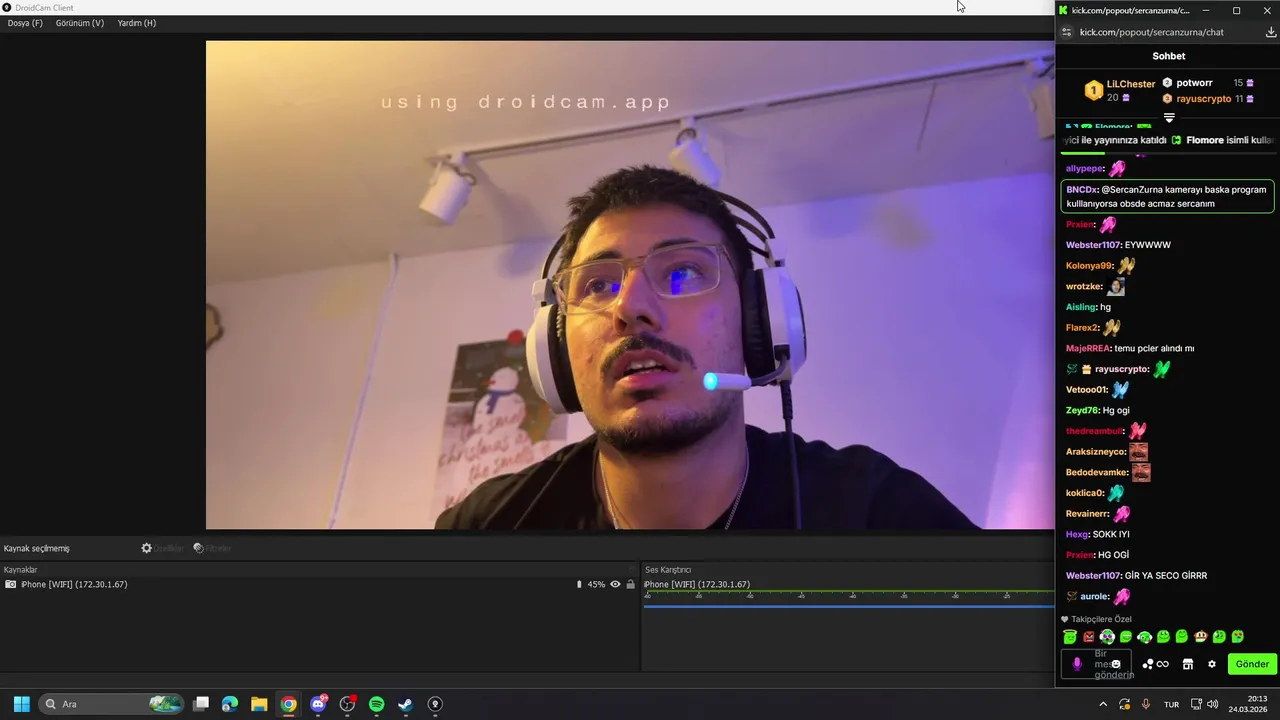Open the shop storefront icon
The height and width of the screenshot is (720, 1280).
click(1188, 664)
